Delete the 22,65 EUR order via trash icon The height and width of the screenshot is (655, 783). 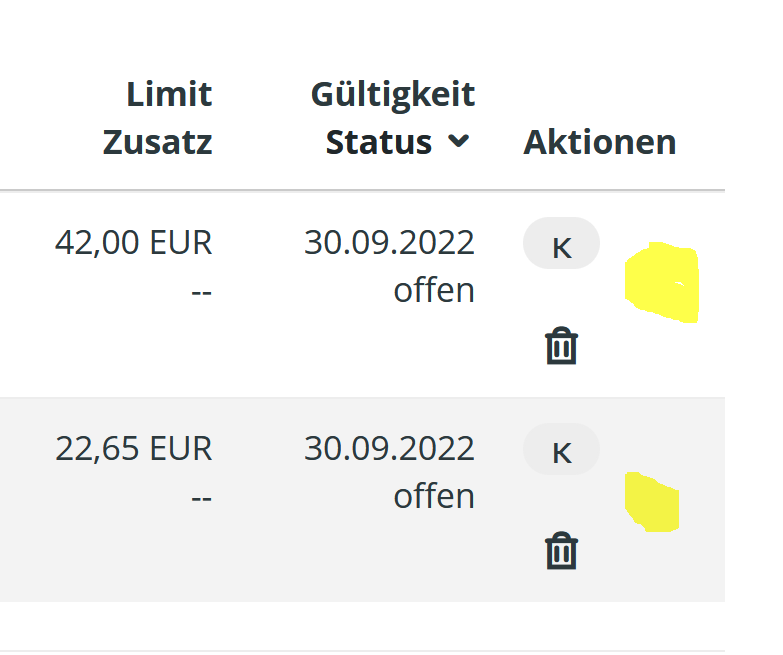pos(561,551)
